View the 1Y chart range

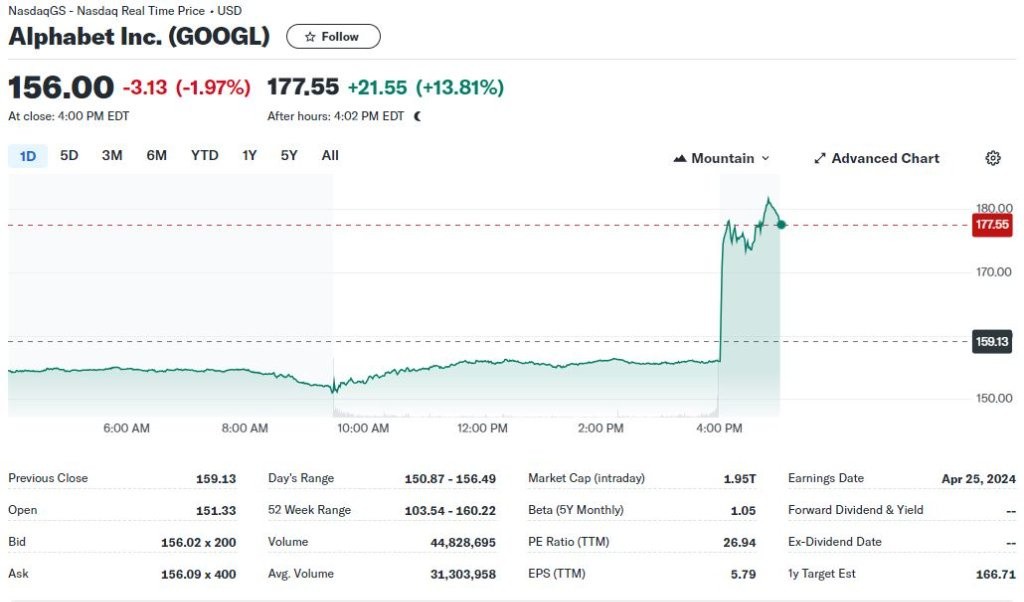point(249,155)
